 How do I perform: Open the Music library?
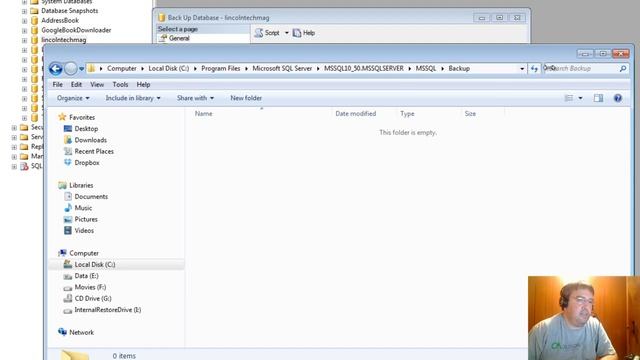(83, 208)
